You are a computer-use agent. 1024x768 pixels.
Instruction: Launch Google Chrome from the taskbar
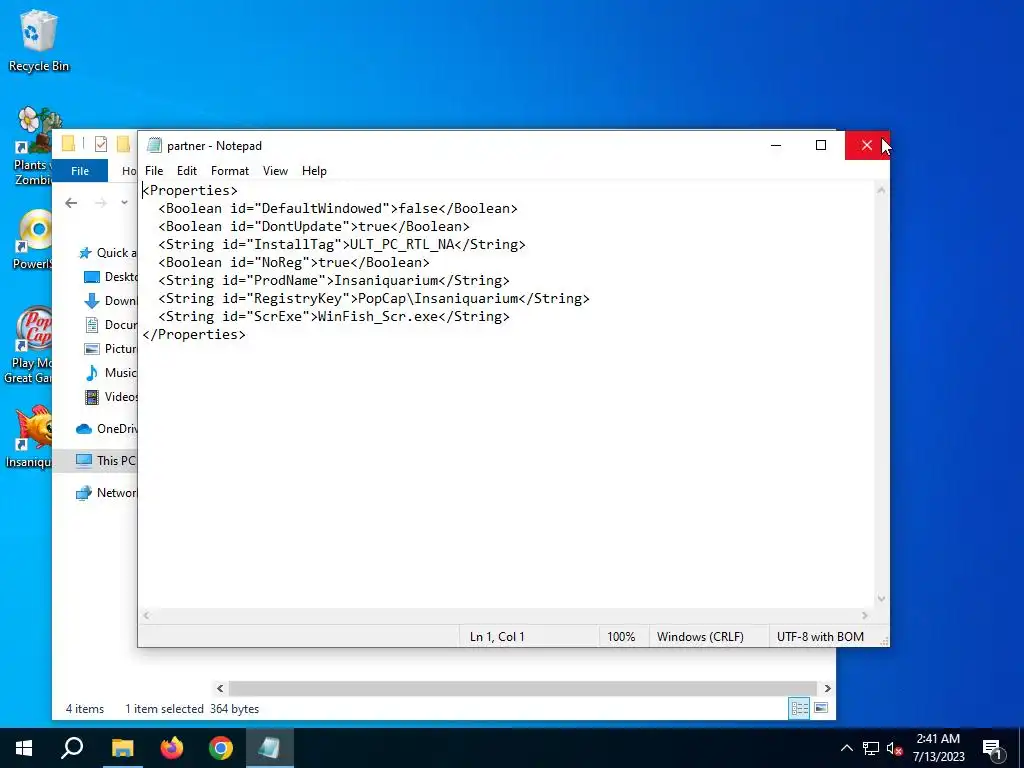tap(221, 748)
